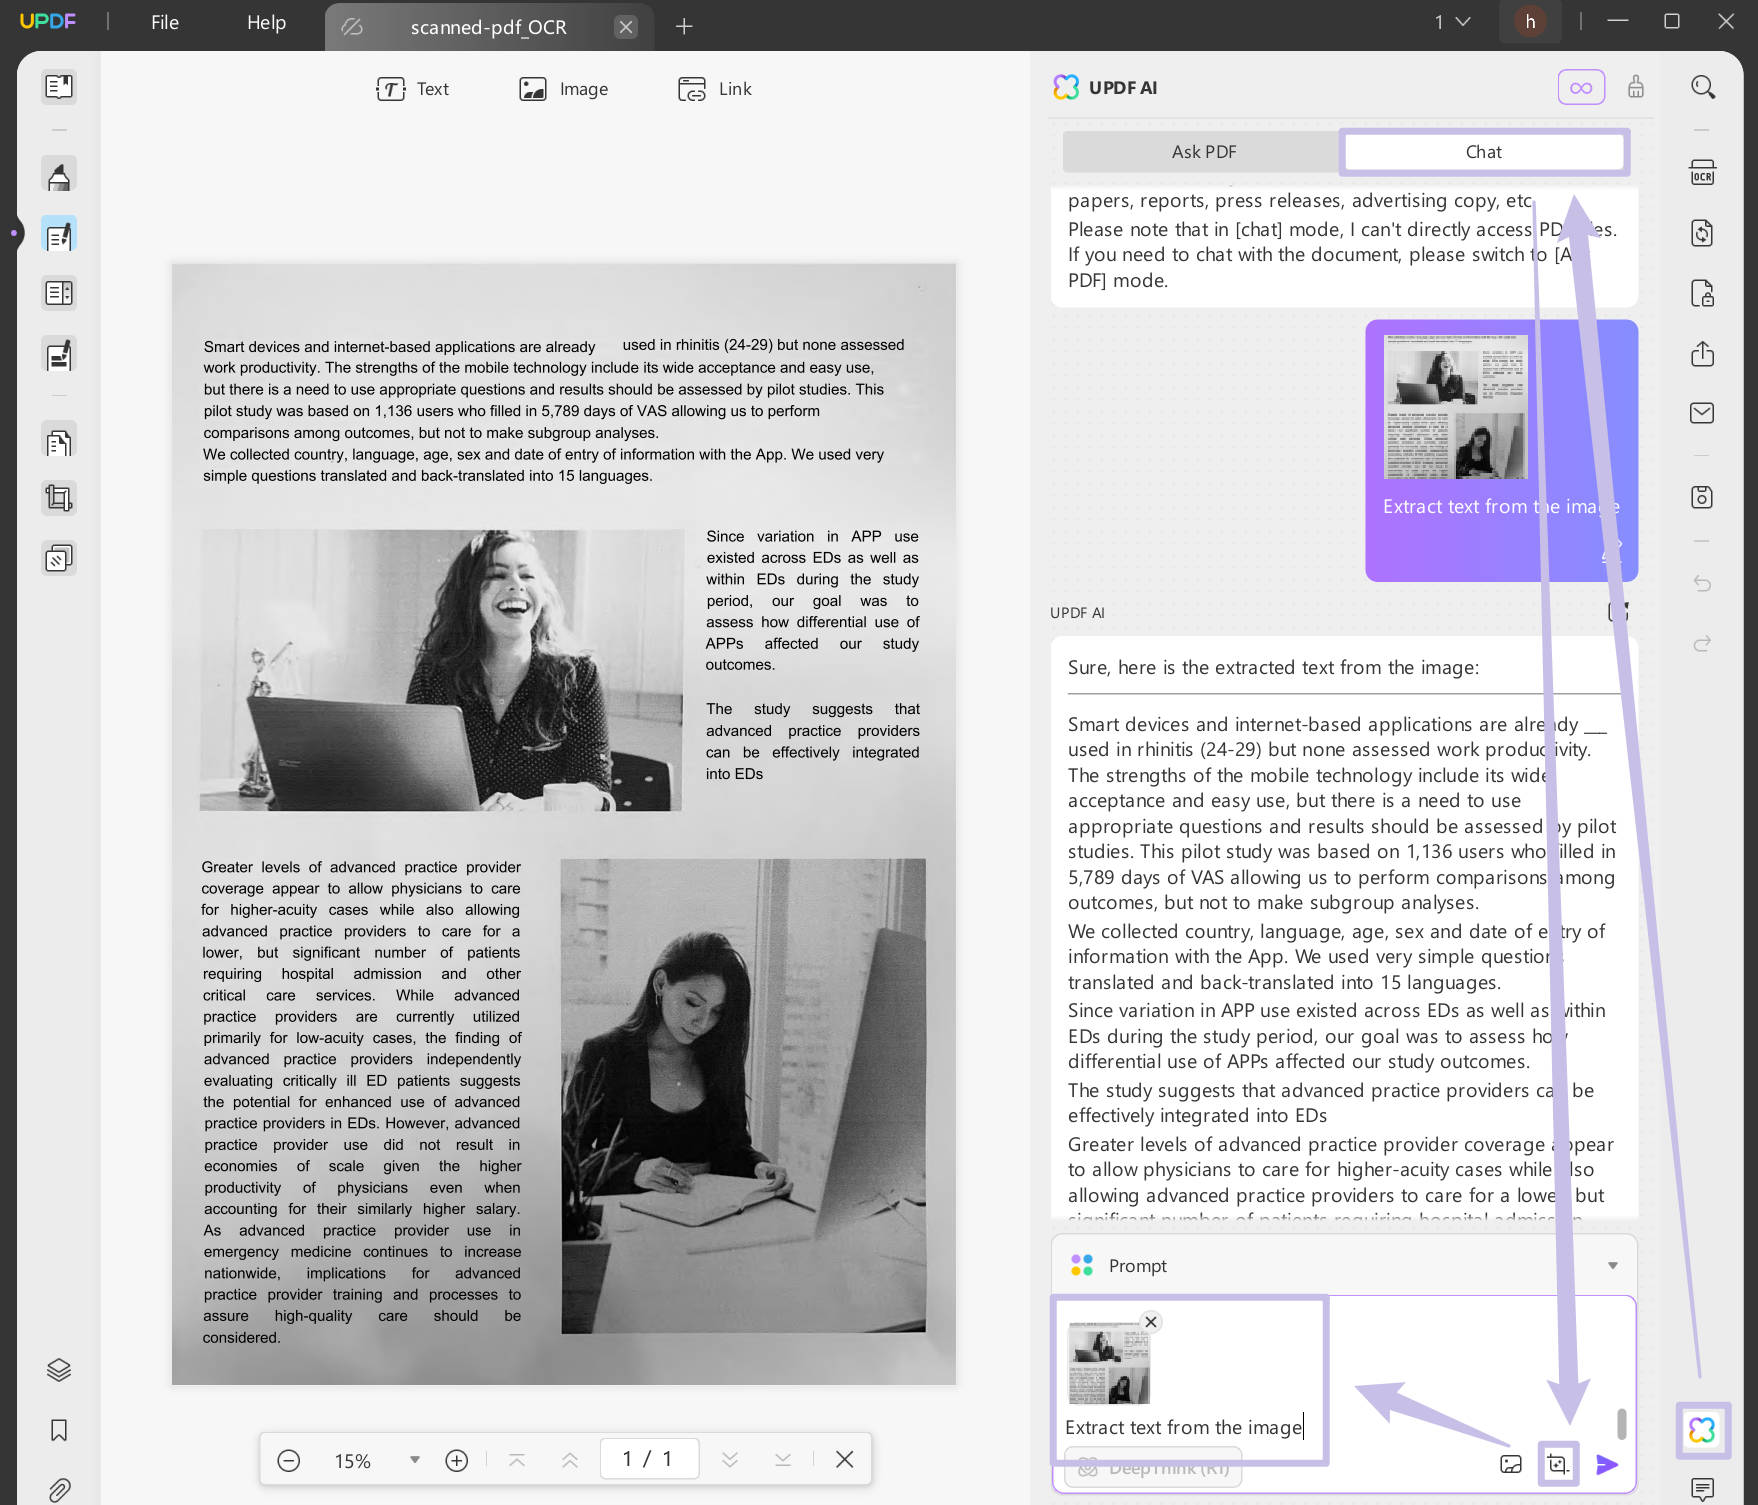1758x1505 pixels.
Task: Select the Highlighter tool
Action: [x=58, y=173]
